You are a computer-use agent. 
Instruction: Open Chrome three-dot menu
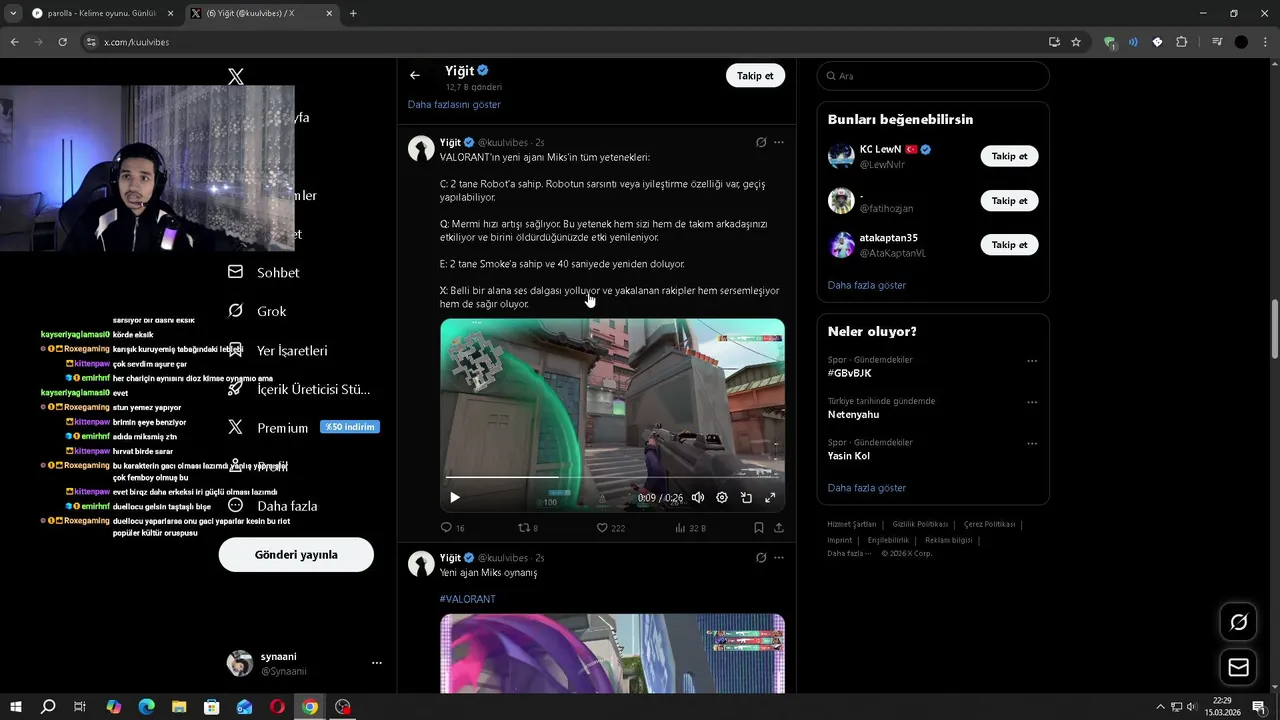coord(1265,42)
